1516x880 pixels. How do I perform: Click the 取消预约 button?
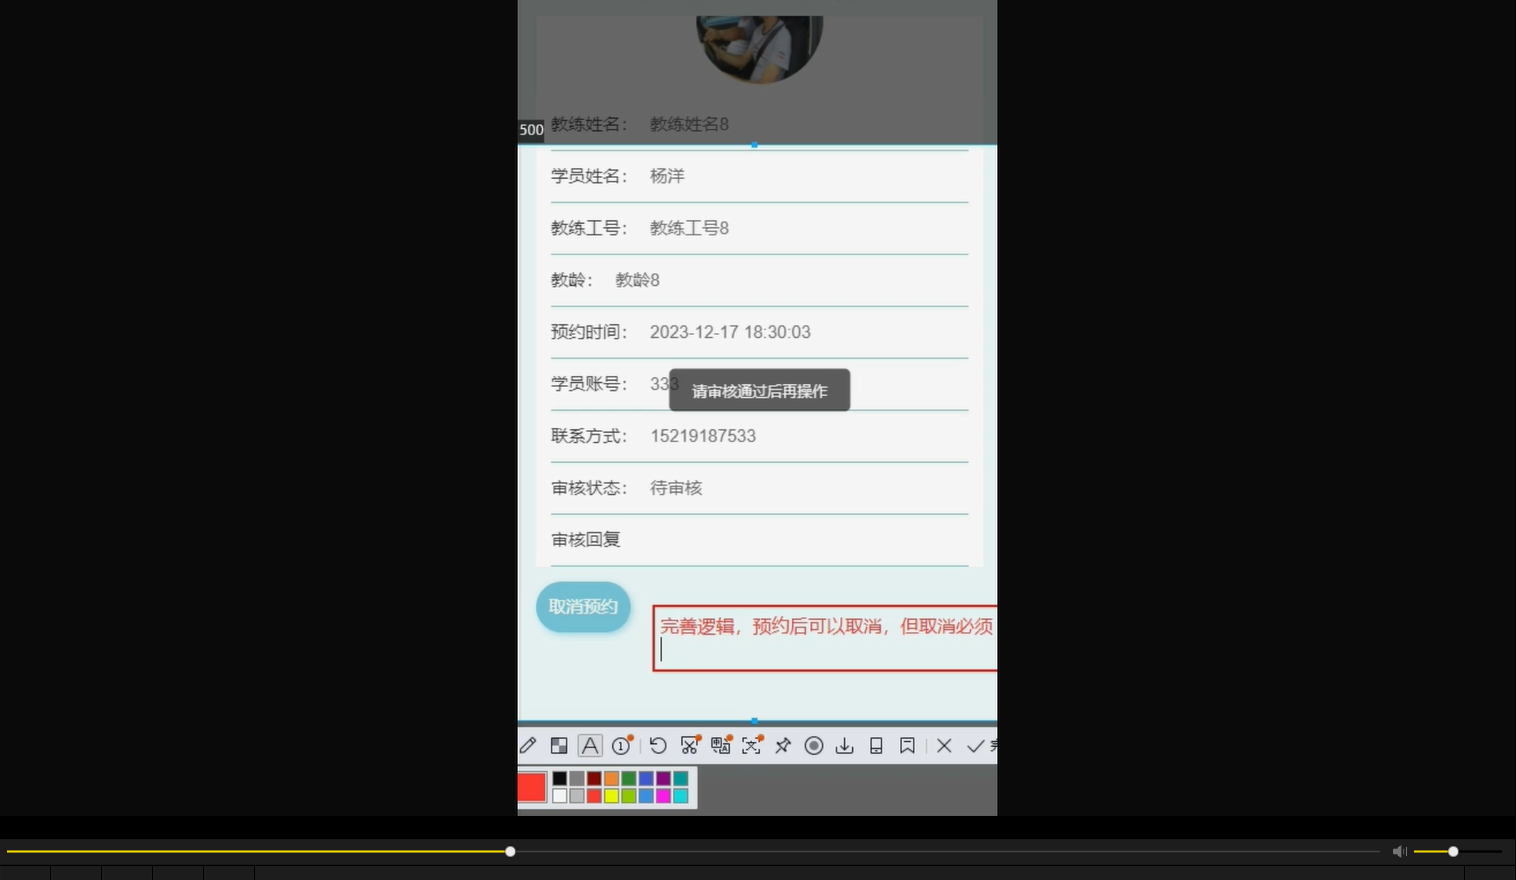coord(583,606)
